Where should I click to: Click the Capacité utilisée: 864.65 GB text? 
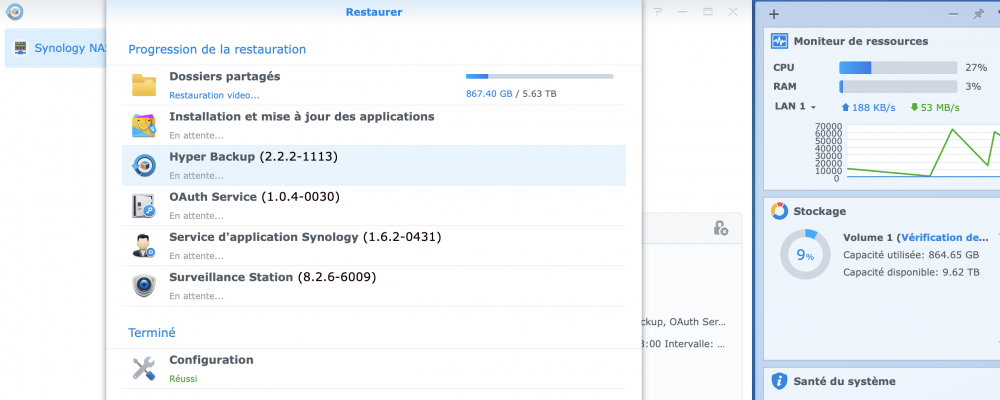(911, 255)
